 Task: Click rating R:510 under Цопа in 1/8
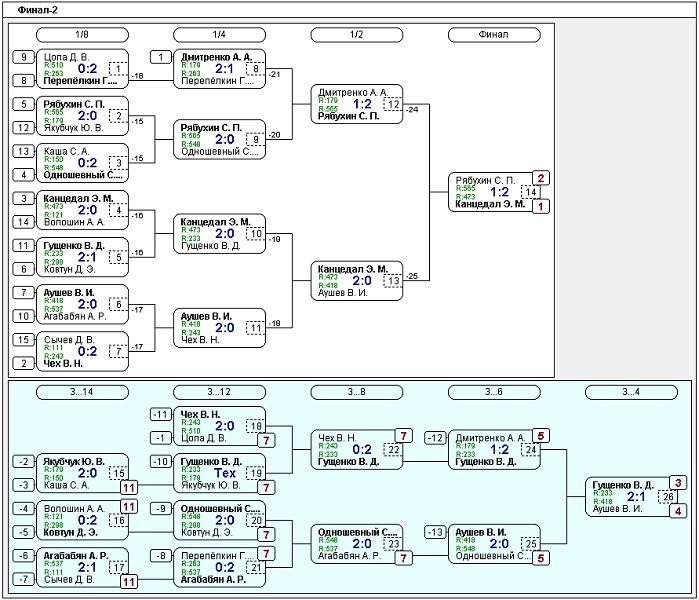tap(53, 65)
